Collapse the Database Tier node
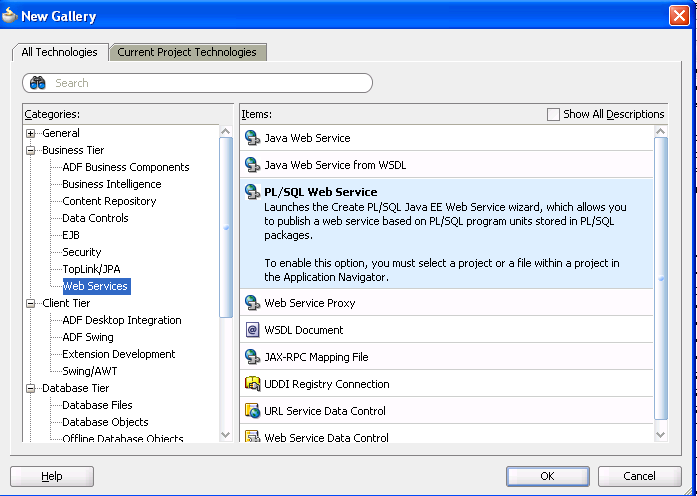Viewport: 697px width, 496px height. click(x=31, y=388)
